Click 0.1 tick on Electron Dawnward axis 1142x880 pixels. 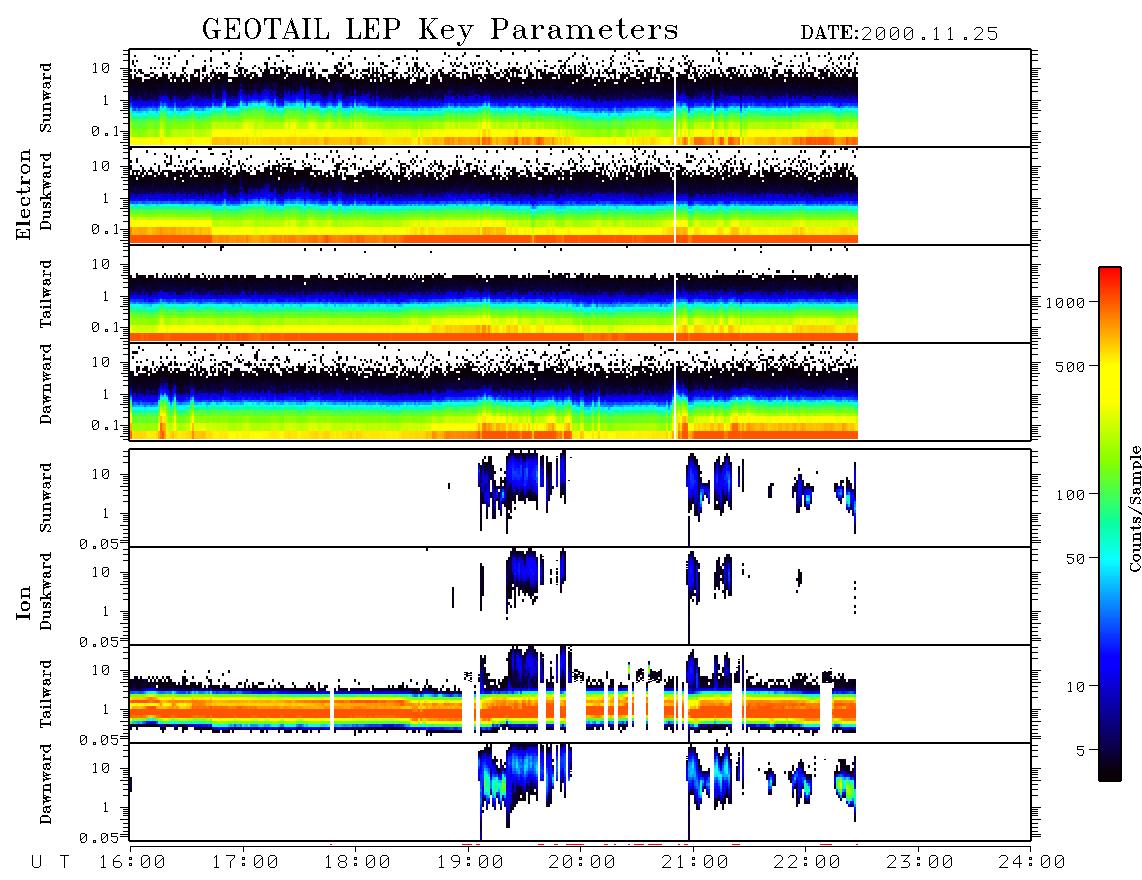105,425
